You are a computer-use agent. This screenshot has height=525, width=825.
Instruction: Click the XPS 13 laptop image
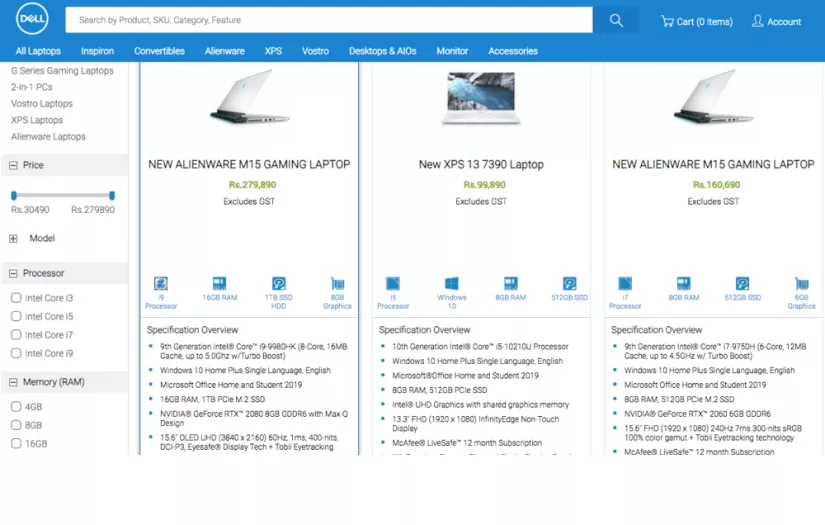(x=481, y=99)
